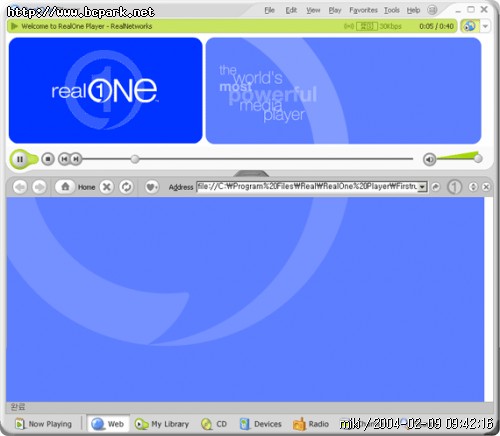The height and width of the screenshot is (436, 500).
Task: Open the Edit menu
Action: pos(291,10)
